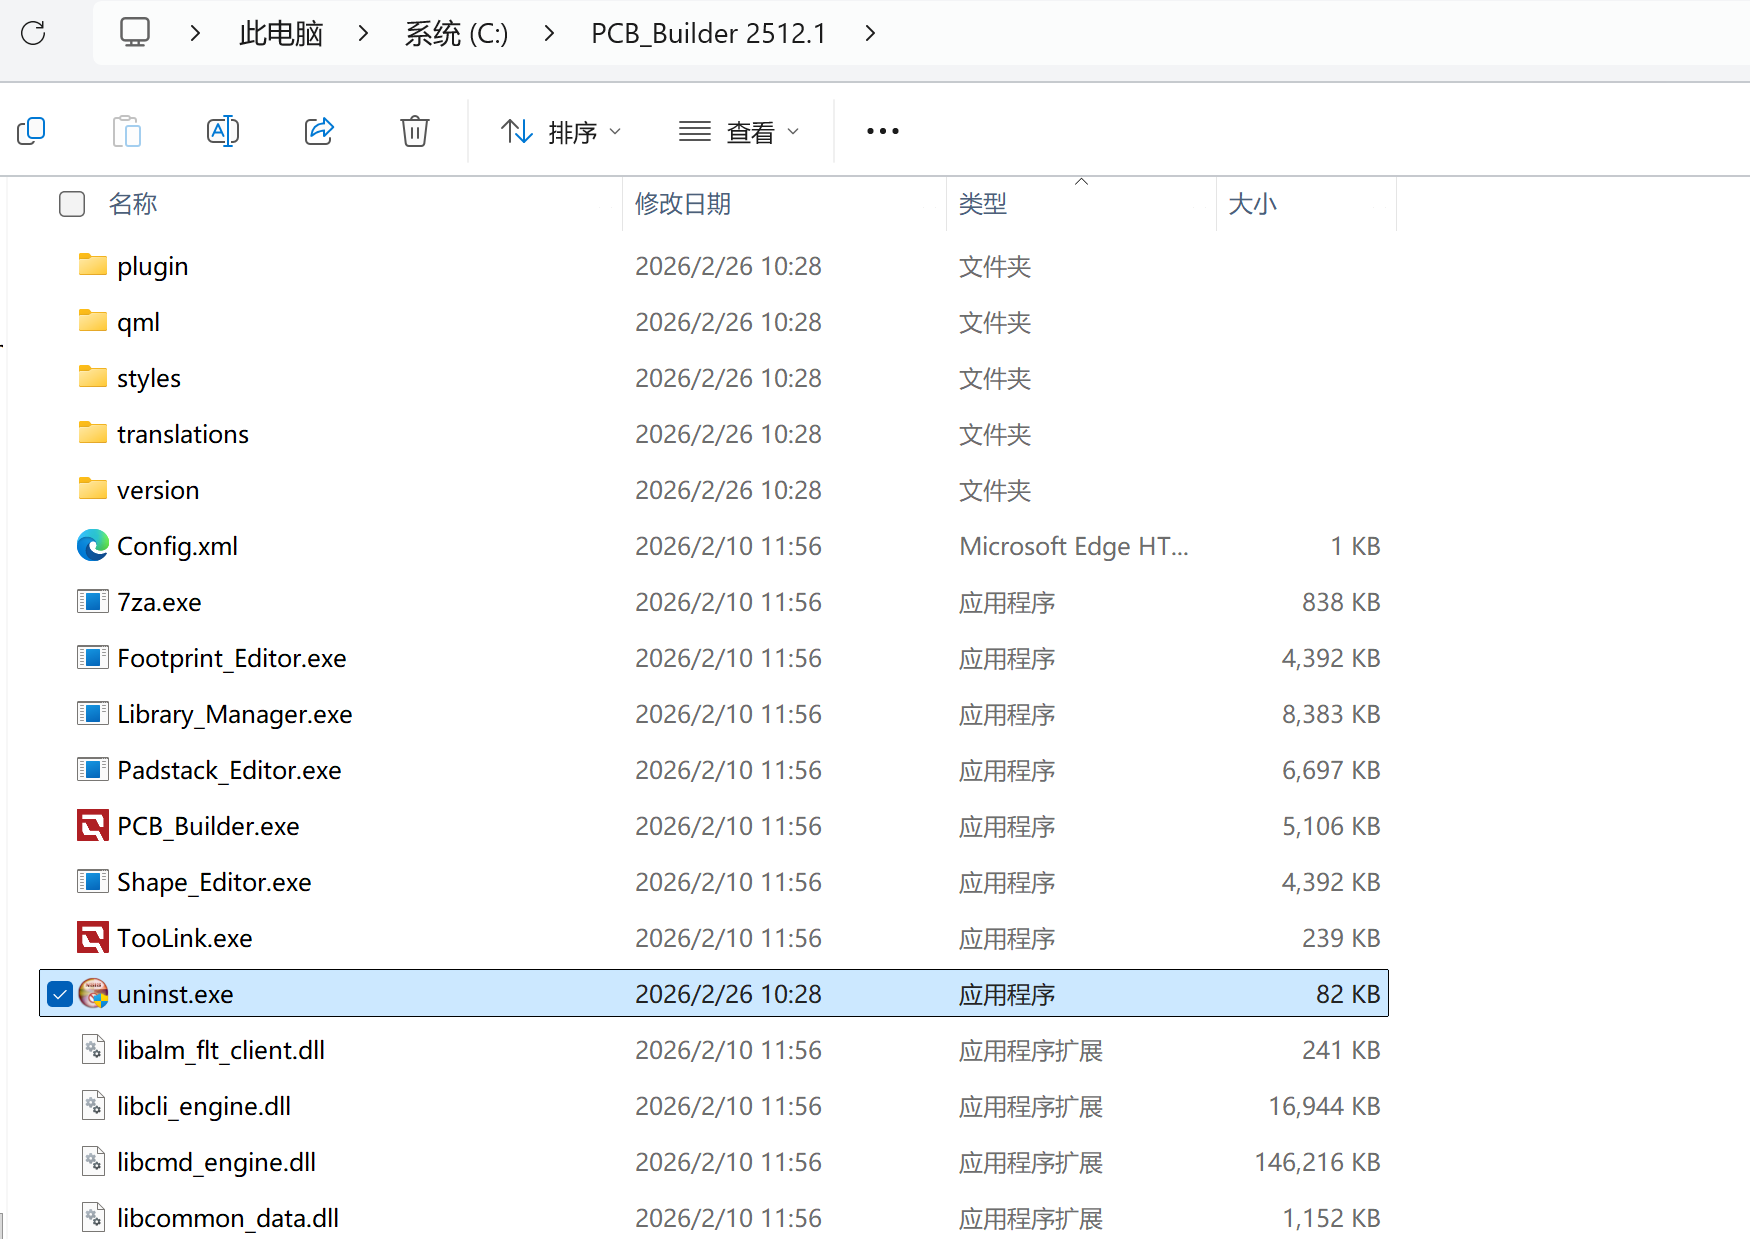
Task: Toggle the select-all checkbox in header
Action: coord(72,204)
